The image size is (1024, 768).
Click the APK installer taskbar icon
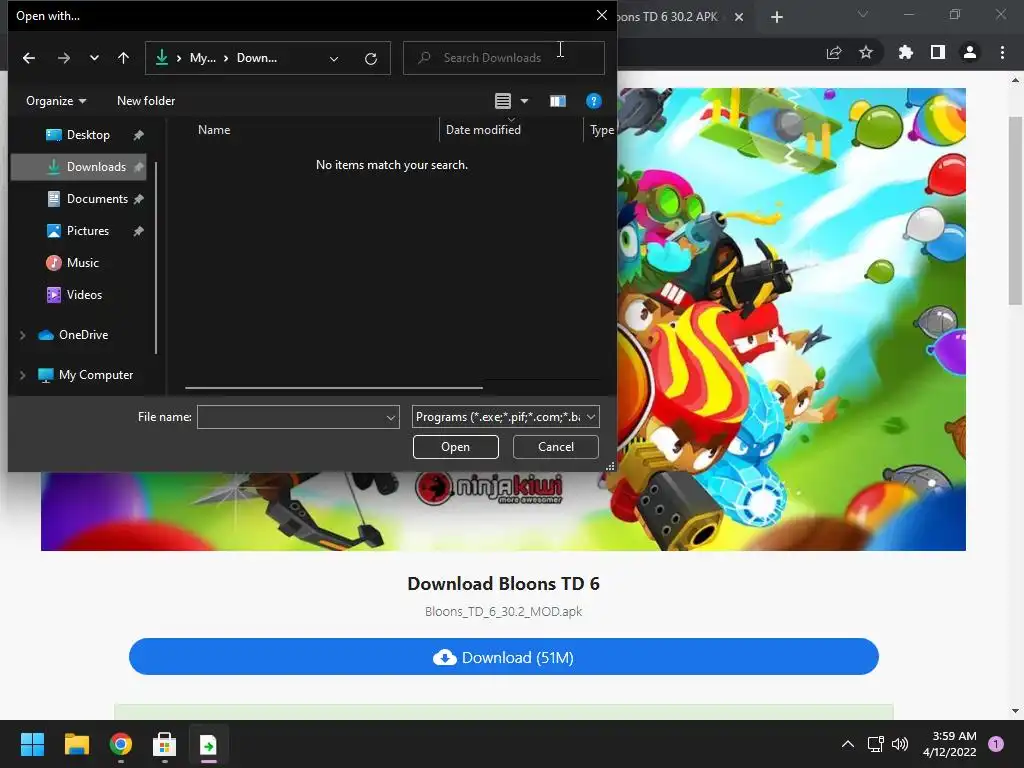[x=208, y=744]
